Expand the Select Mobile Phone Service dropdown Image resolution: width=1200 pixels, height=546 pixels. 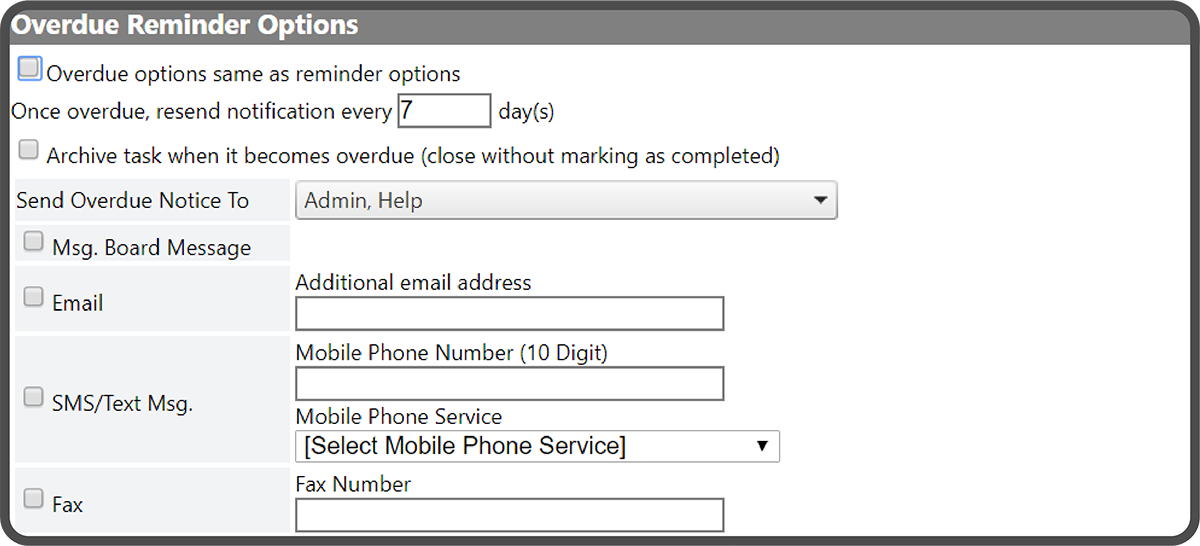click(537, 446)
